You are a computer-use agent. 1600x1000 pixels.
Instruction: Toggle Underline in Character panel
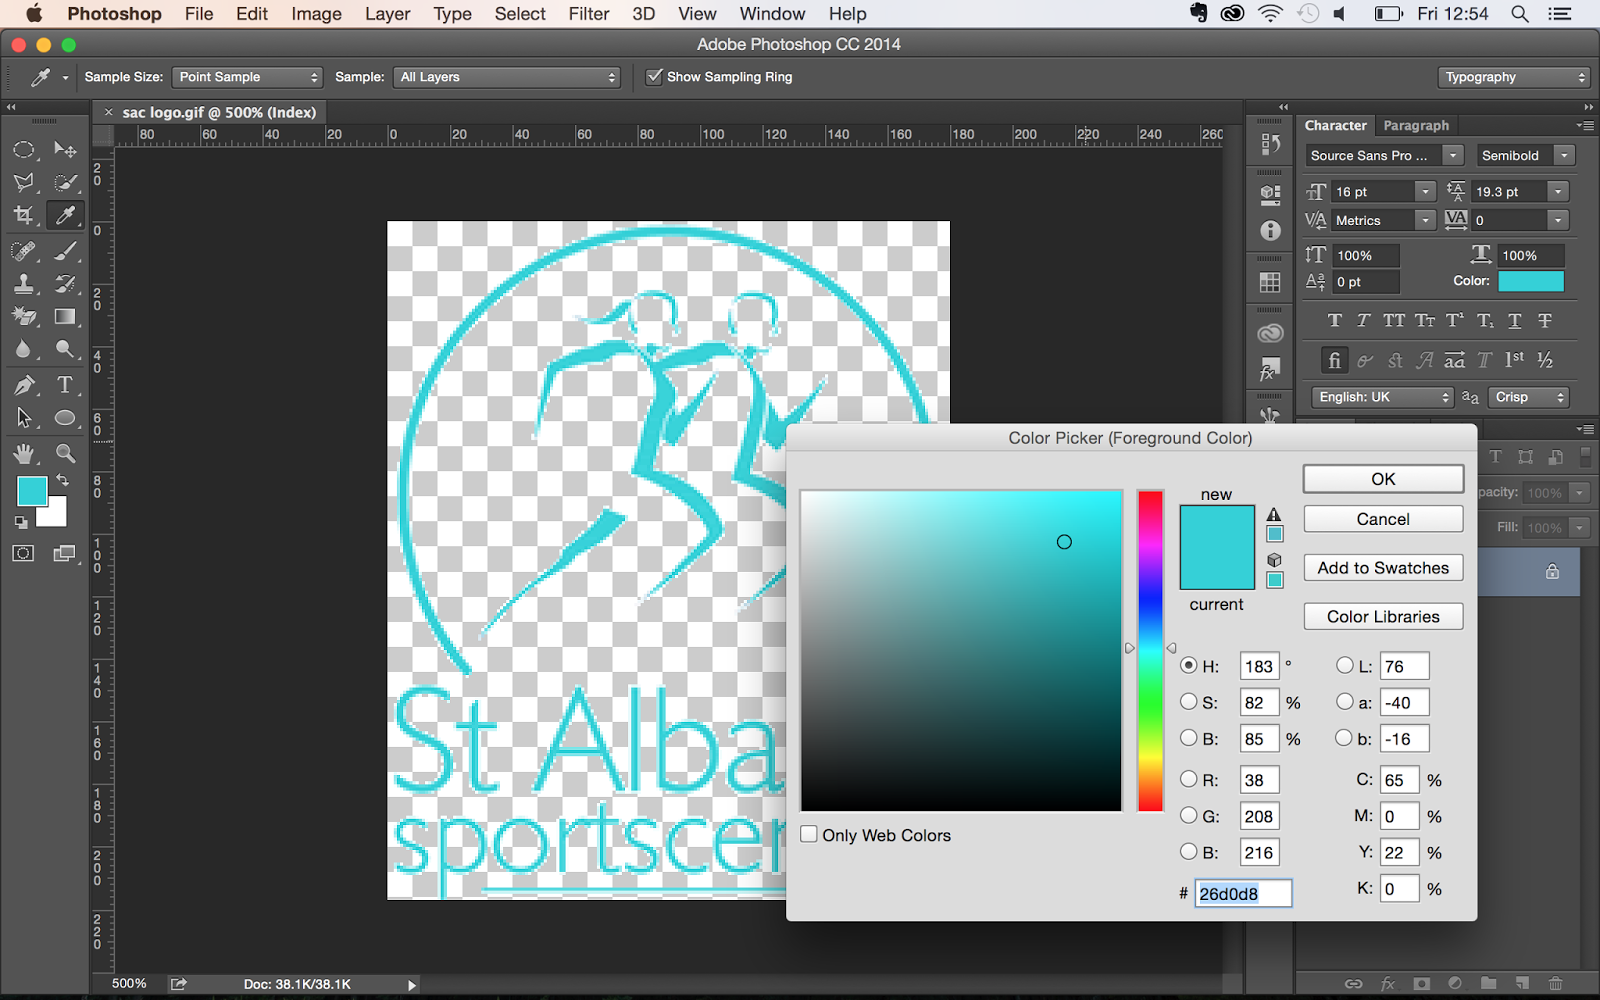tap(1515, 321)
